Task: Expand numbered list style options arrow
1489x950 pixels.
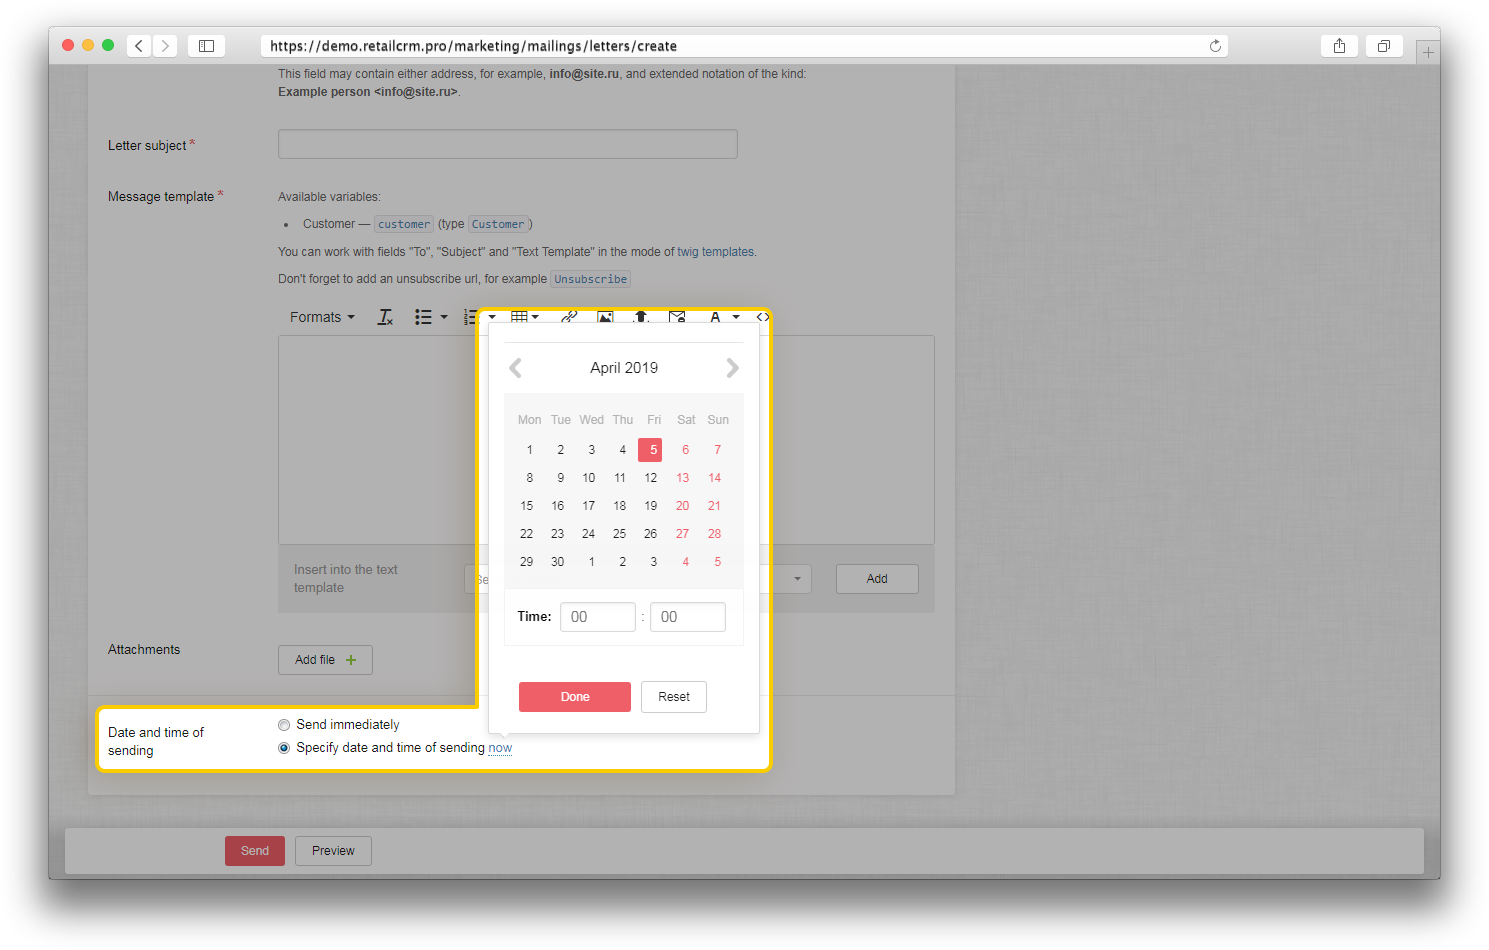Action: [x=492, y=317]
